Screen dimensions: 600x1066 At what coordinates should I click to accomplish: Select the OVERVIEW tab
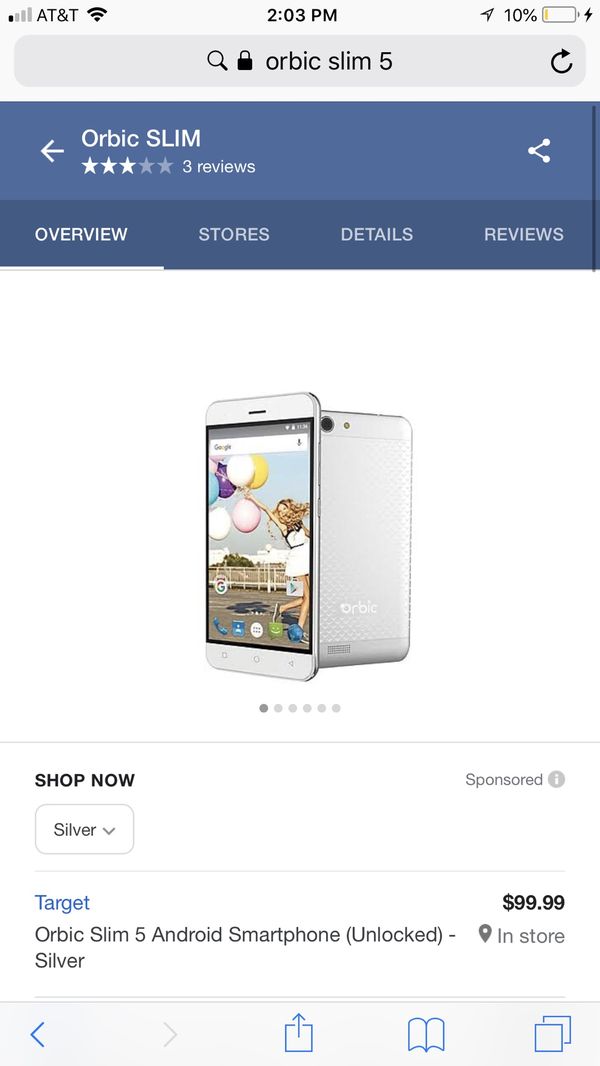coord(81,235)
